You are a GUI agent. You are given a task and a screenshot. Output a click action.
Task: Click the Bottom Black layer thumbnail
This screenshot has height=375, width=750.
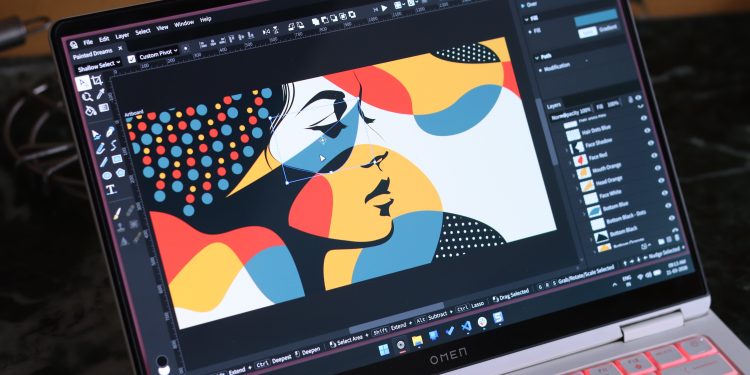[601, 236]
